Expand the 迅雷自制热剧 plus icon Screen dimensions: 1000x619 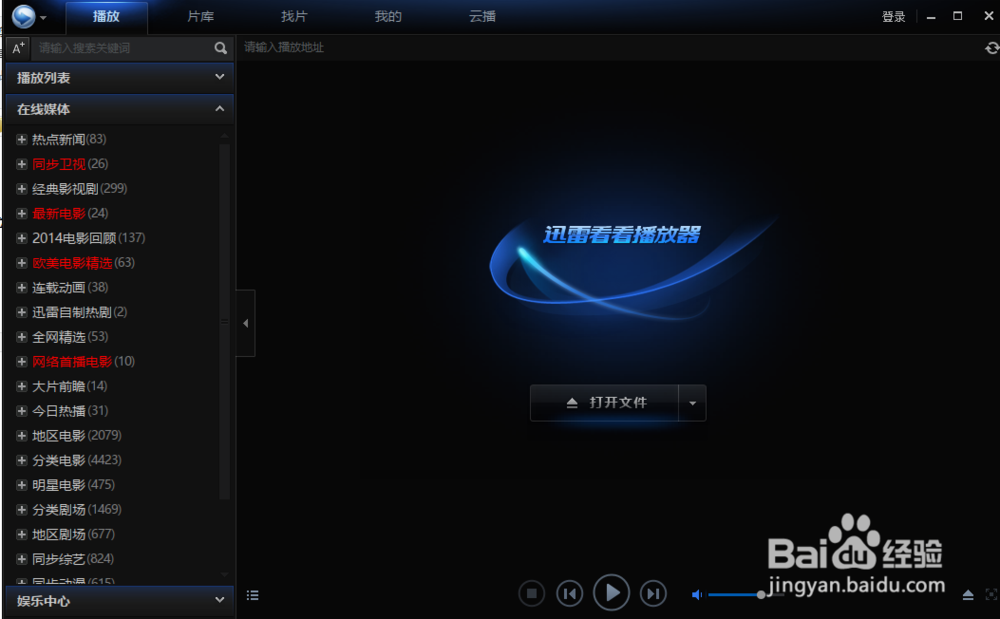(21, 312)
